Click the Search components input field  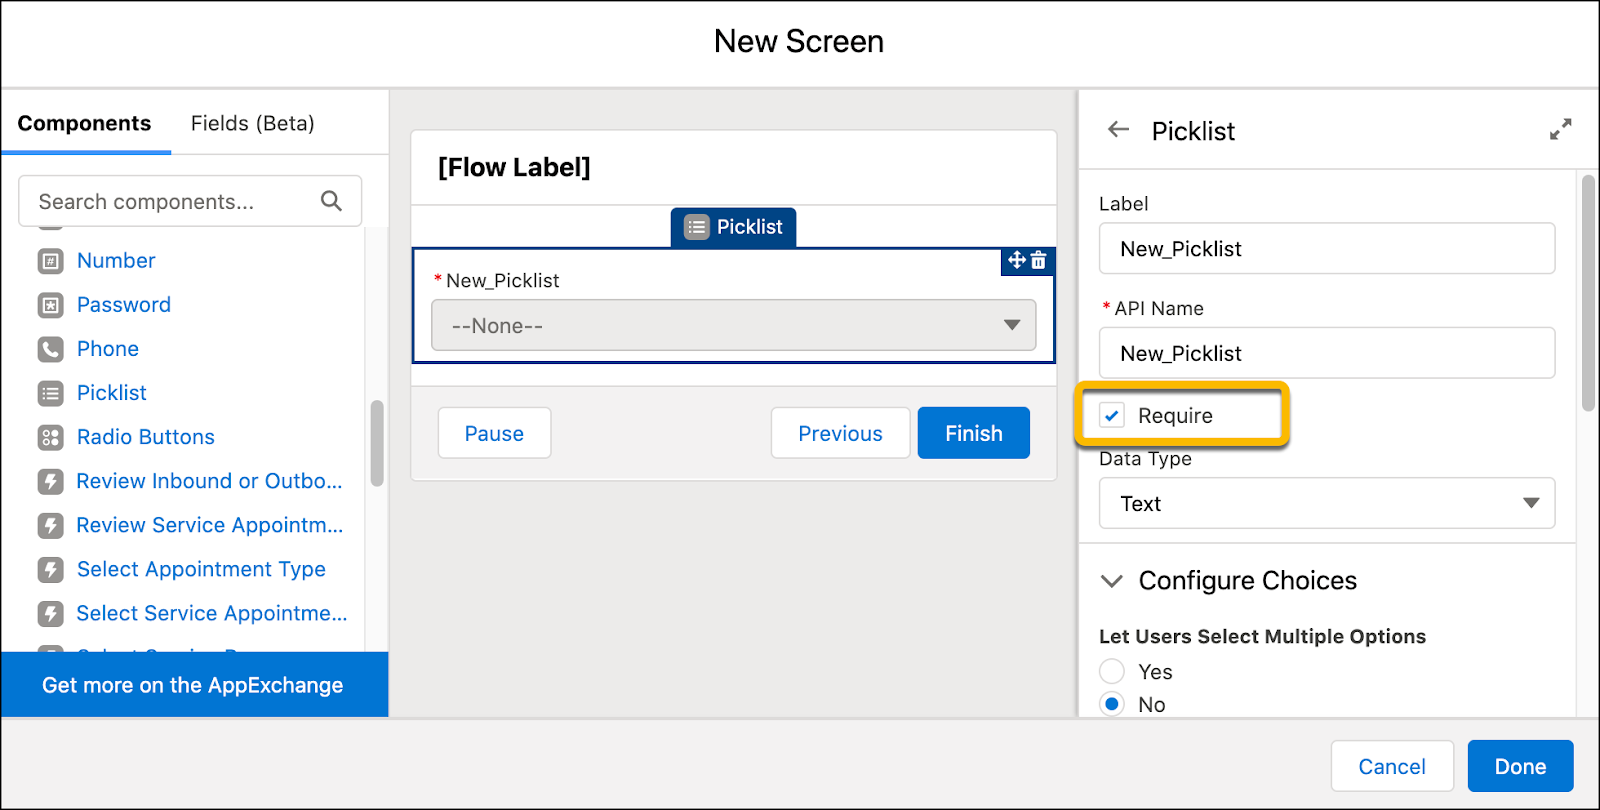(x=190, y=201)
